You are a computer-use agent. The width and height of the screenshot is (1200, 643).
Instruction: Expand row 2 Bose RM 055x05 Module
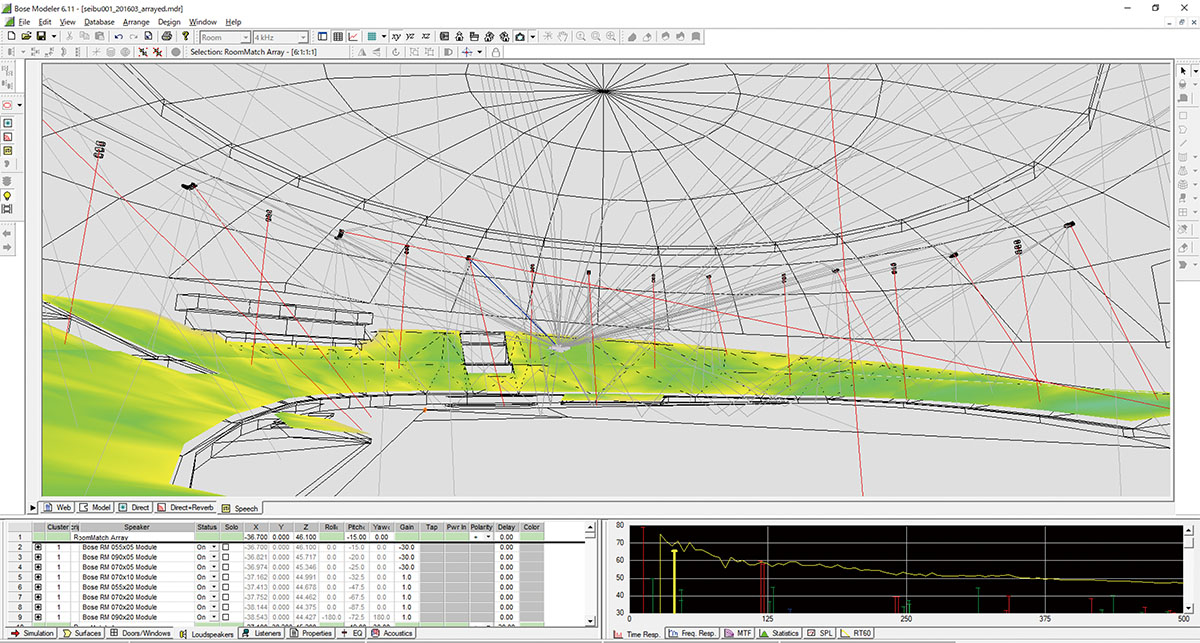pos(38,548)
